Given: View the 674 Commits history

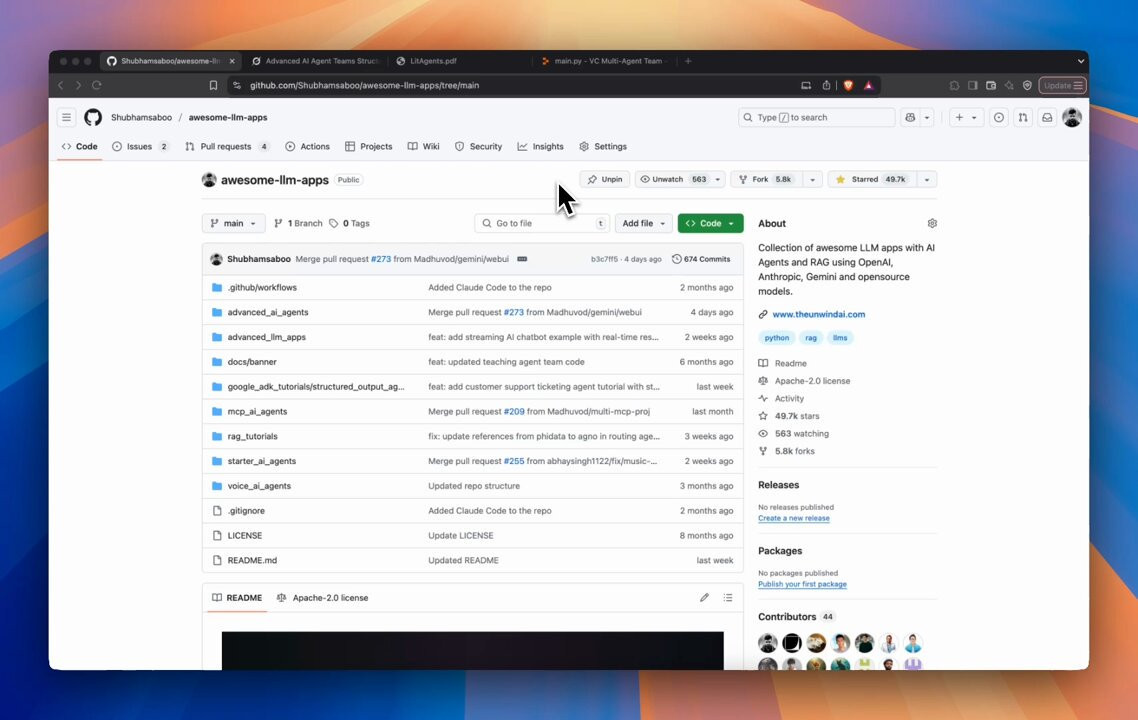Looking at the screenshot, I should click(x=701, y=259).
